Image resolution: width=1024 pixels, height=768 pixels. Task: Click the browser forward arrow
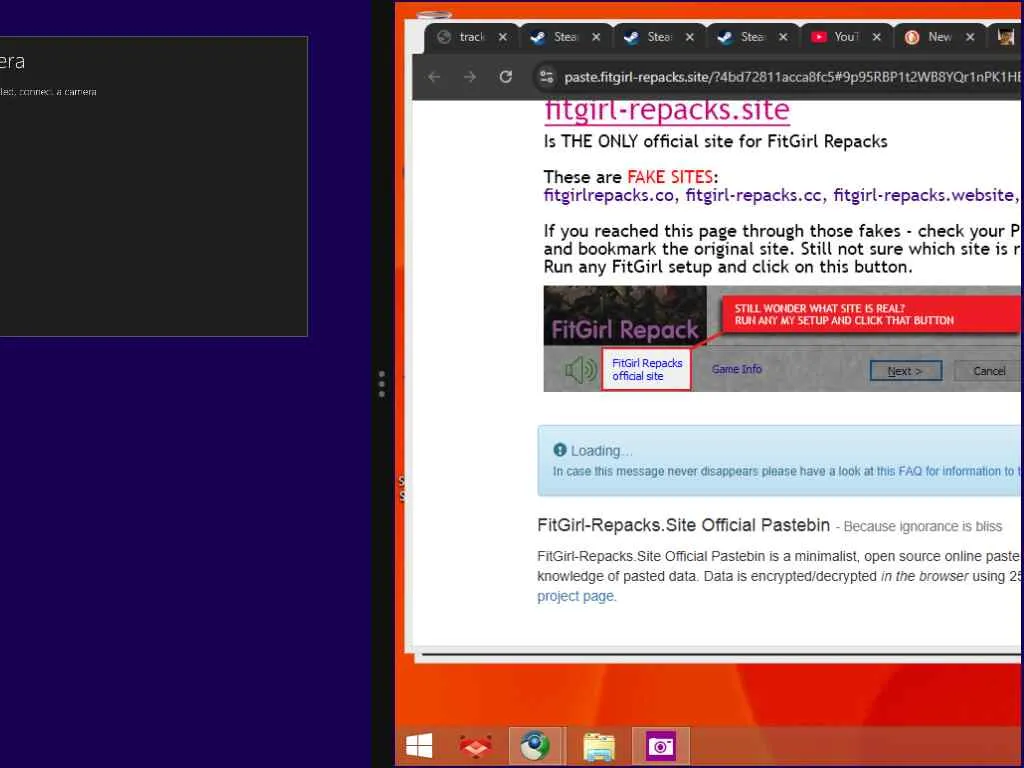tap(470, 77)
